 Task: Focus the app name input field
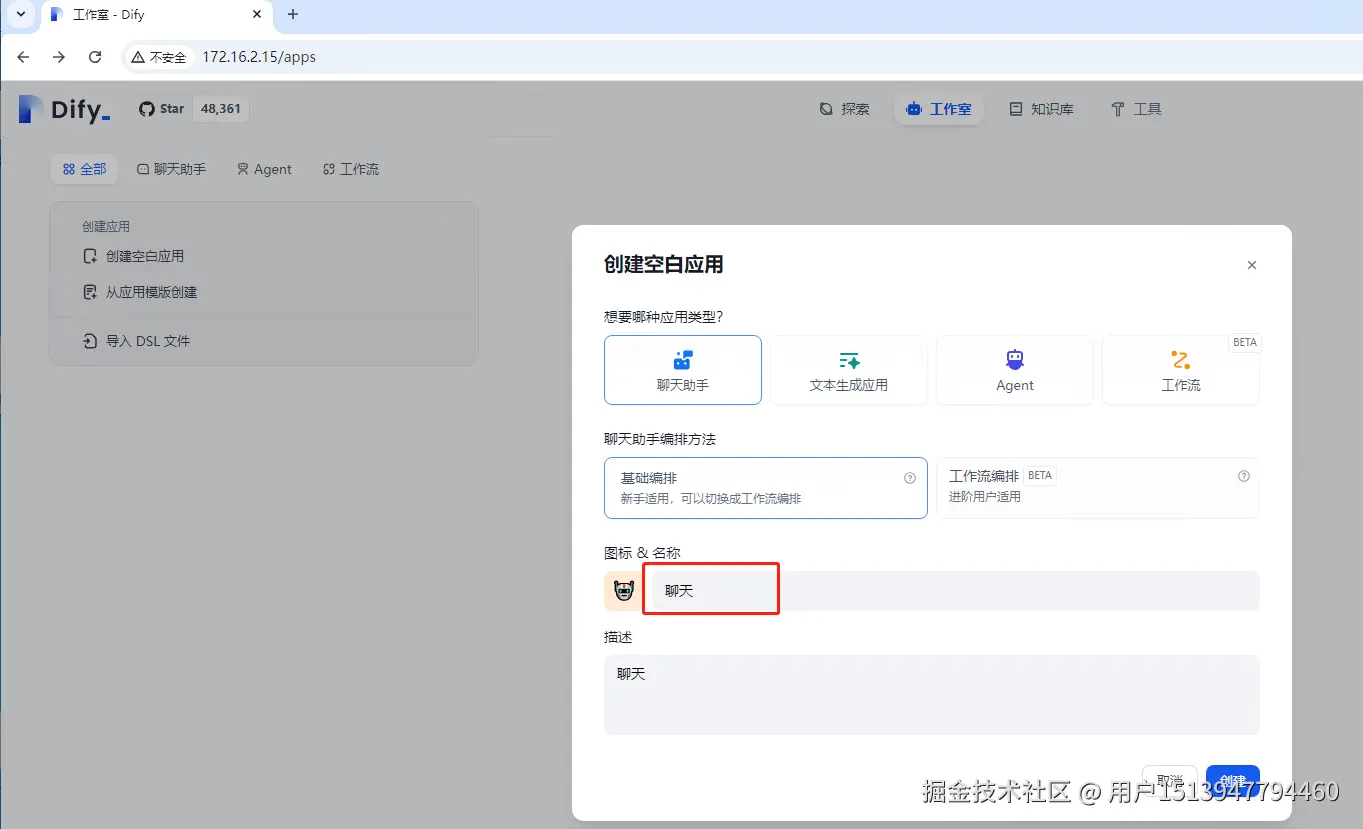pos(954,591)
